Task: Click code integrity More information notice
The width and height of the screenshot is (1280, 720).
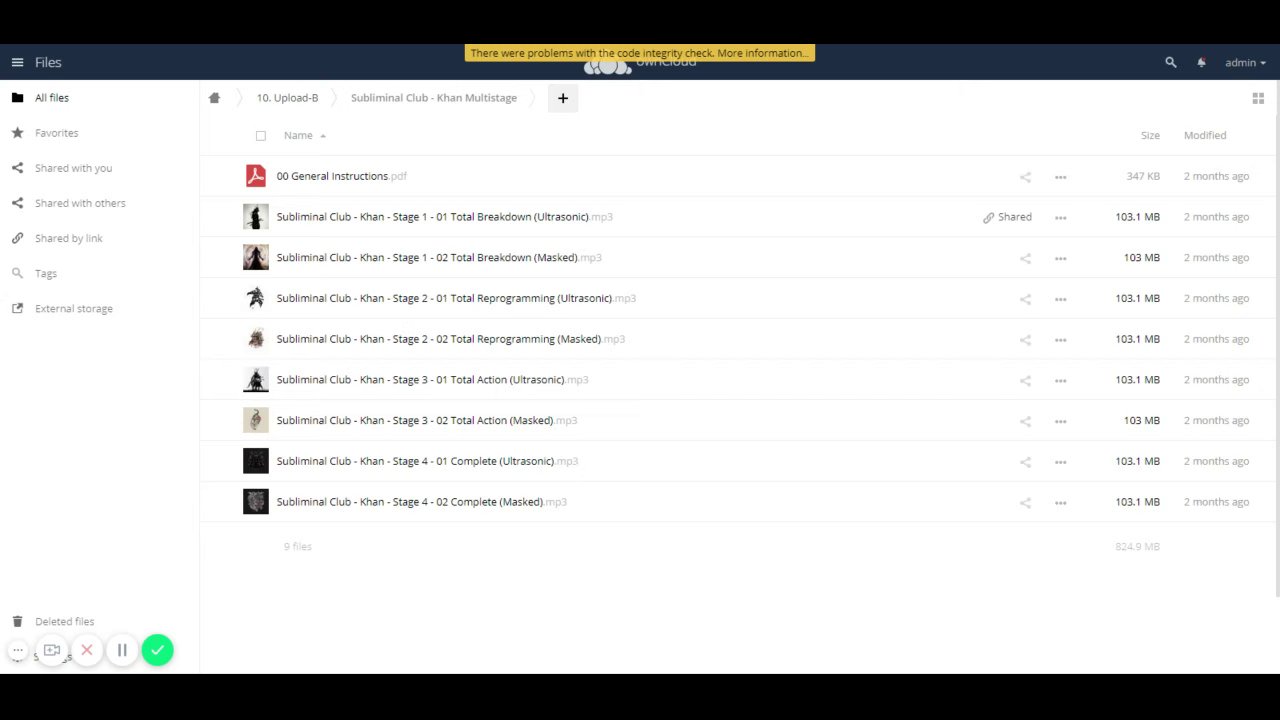Action: (x=640, y=53)
